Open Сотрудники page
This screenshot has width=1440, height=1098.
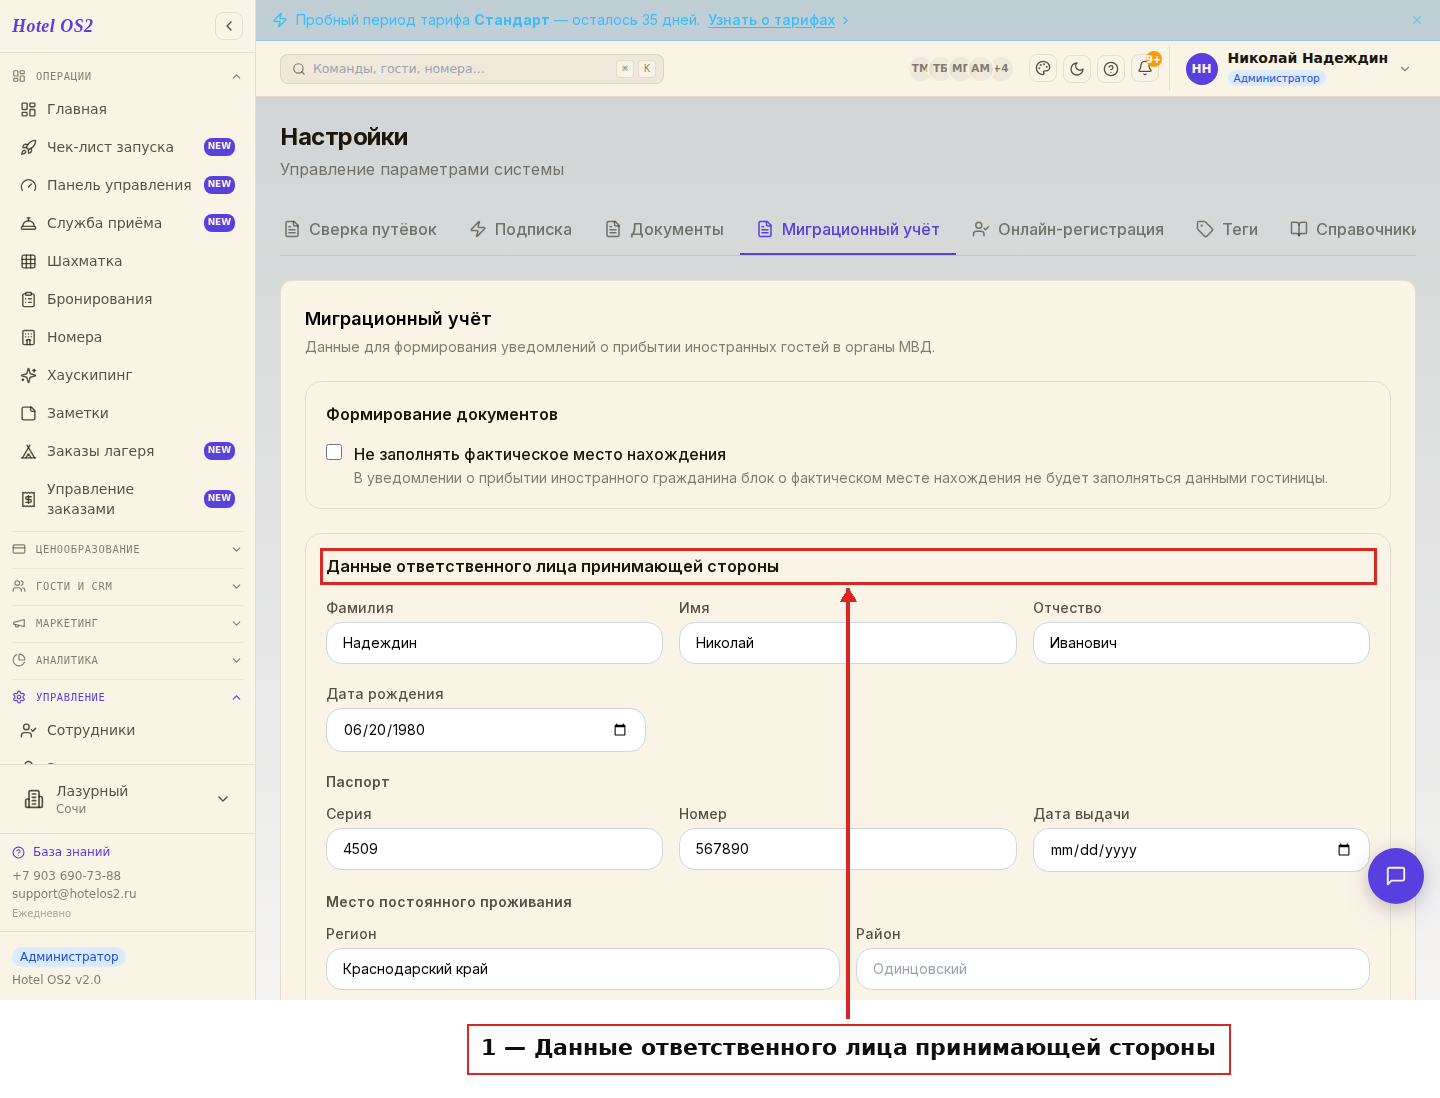pos(128,730)
